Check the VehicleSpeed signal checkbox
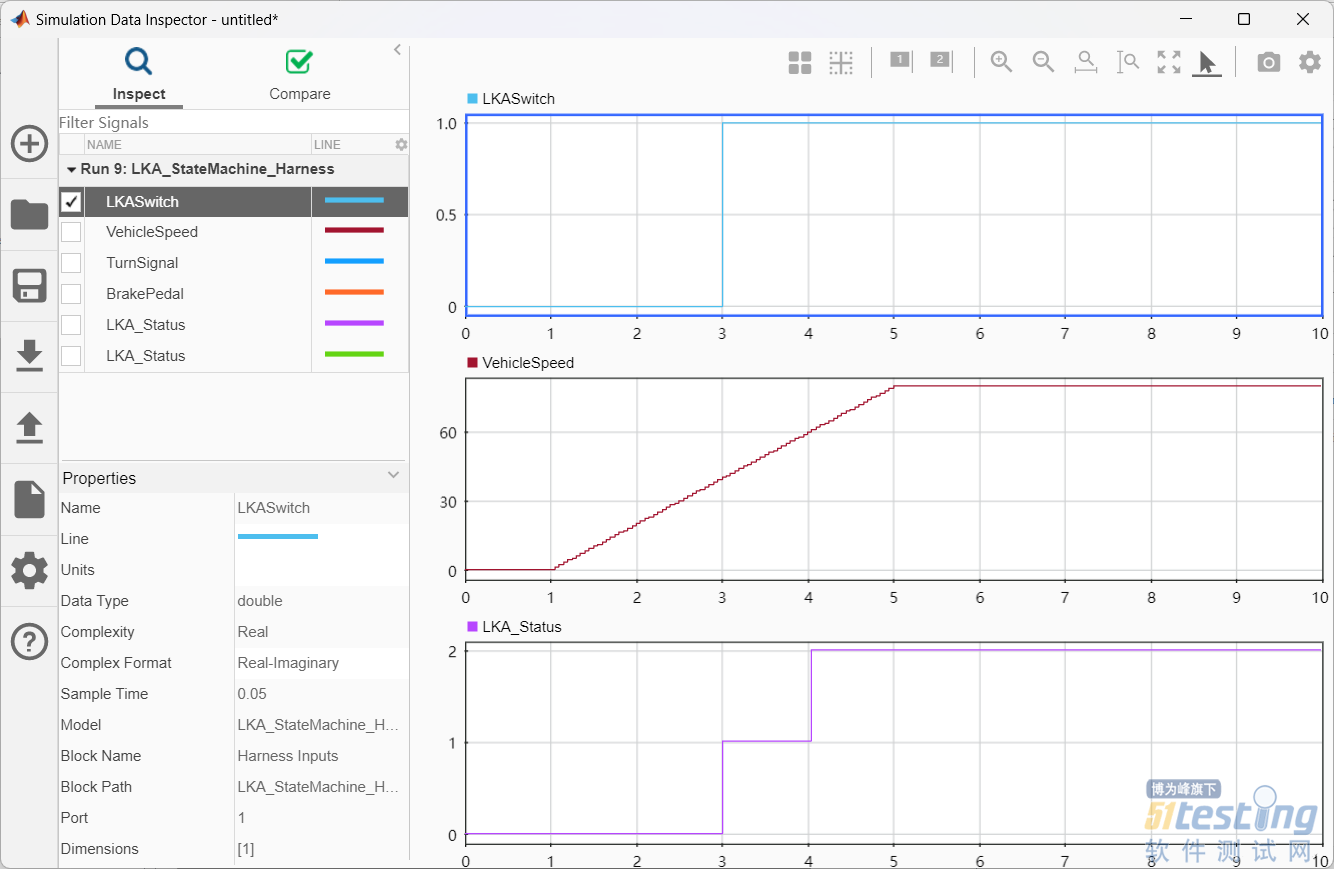1334x869 pixels. coord(71,232)
